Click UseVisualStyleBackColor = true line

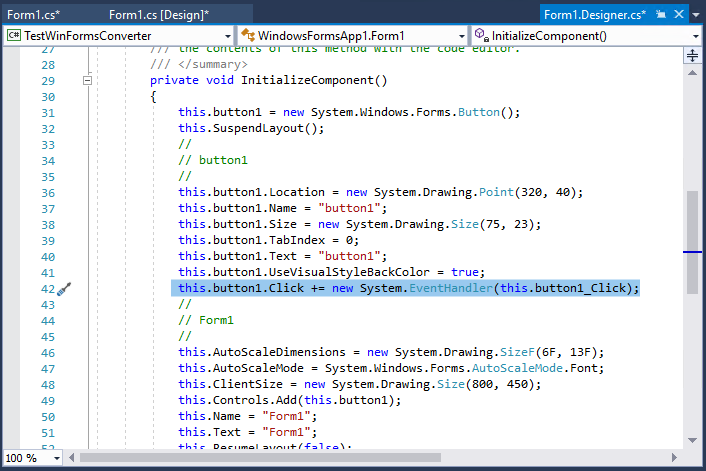(x=331, y=272)
